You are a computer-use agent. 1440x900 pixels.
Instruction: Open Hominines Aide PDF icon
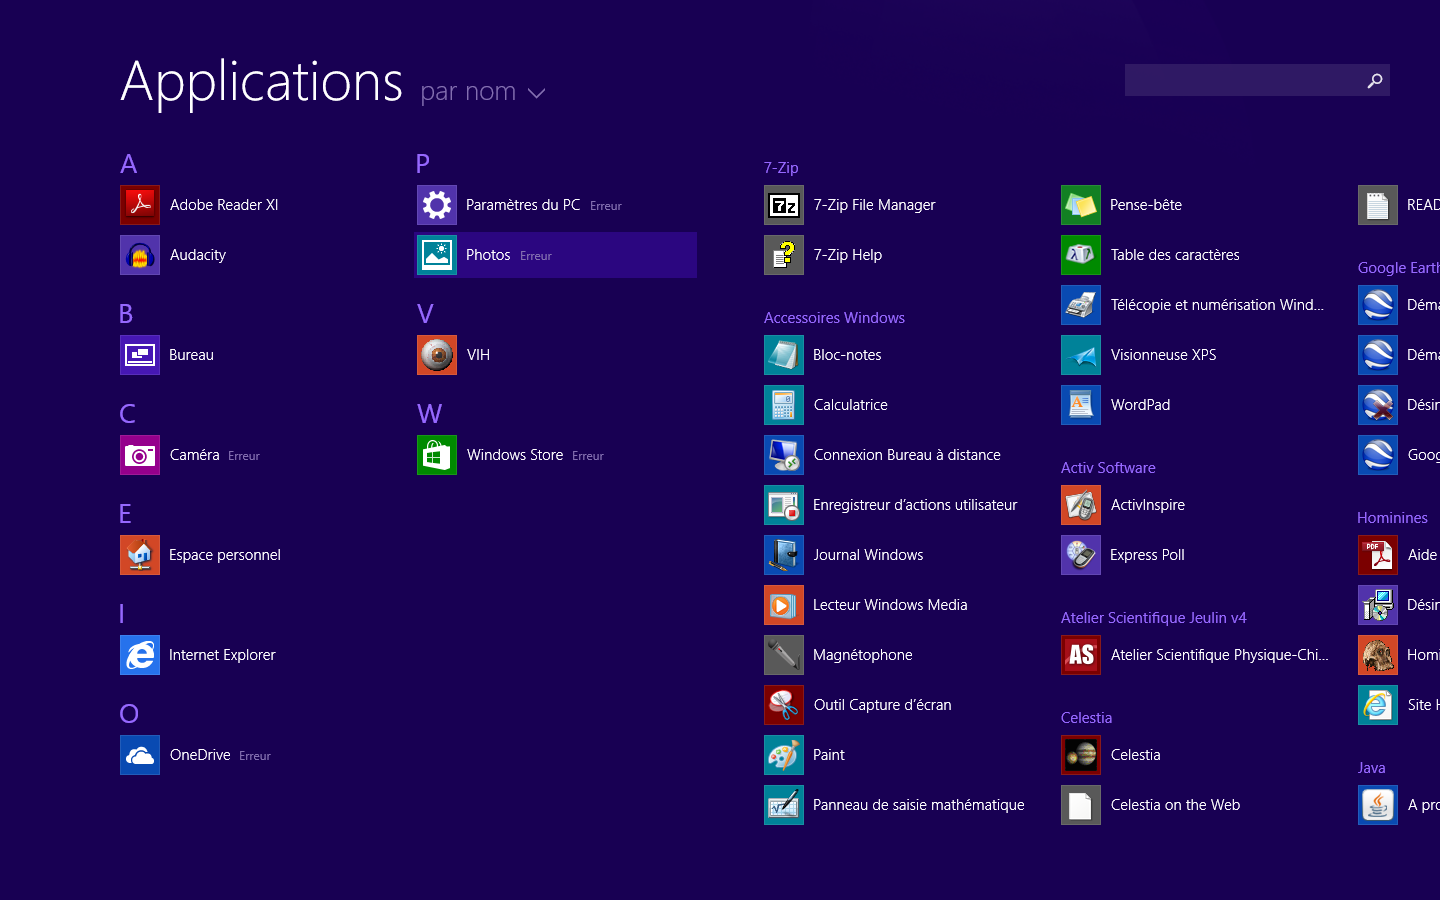click(1378, 555)
